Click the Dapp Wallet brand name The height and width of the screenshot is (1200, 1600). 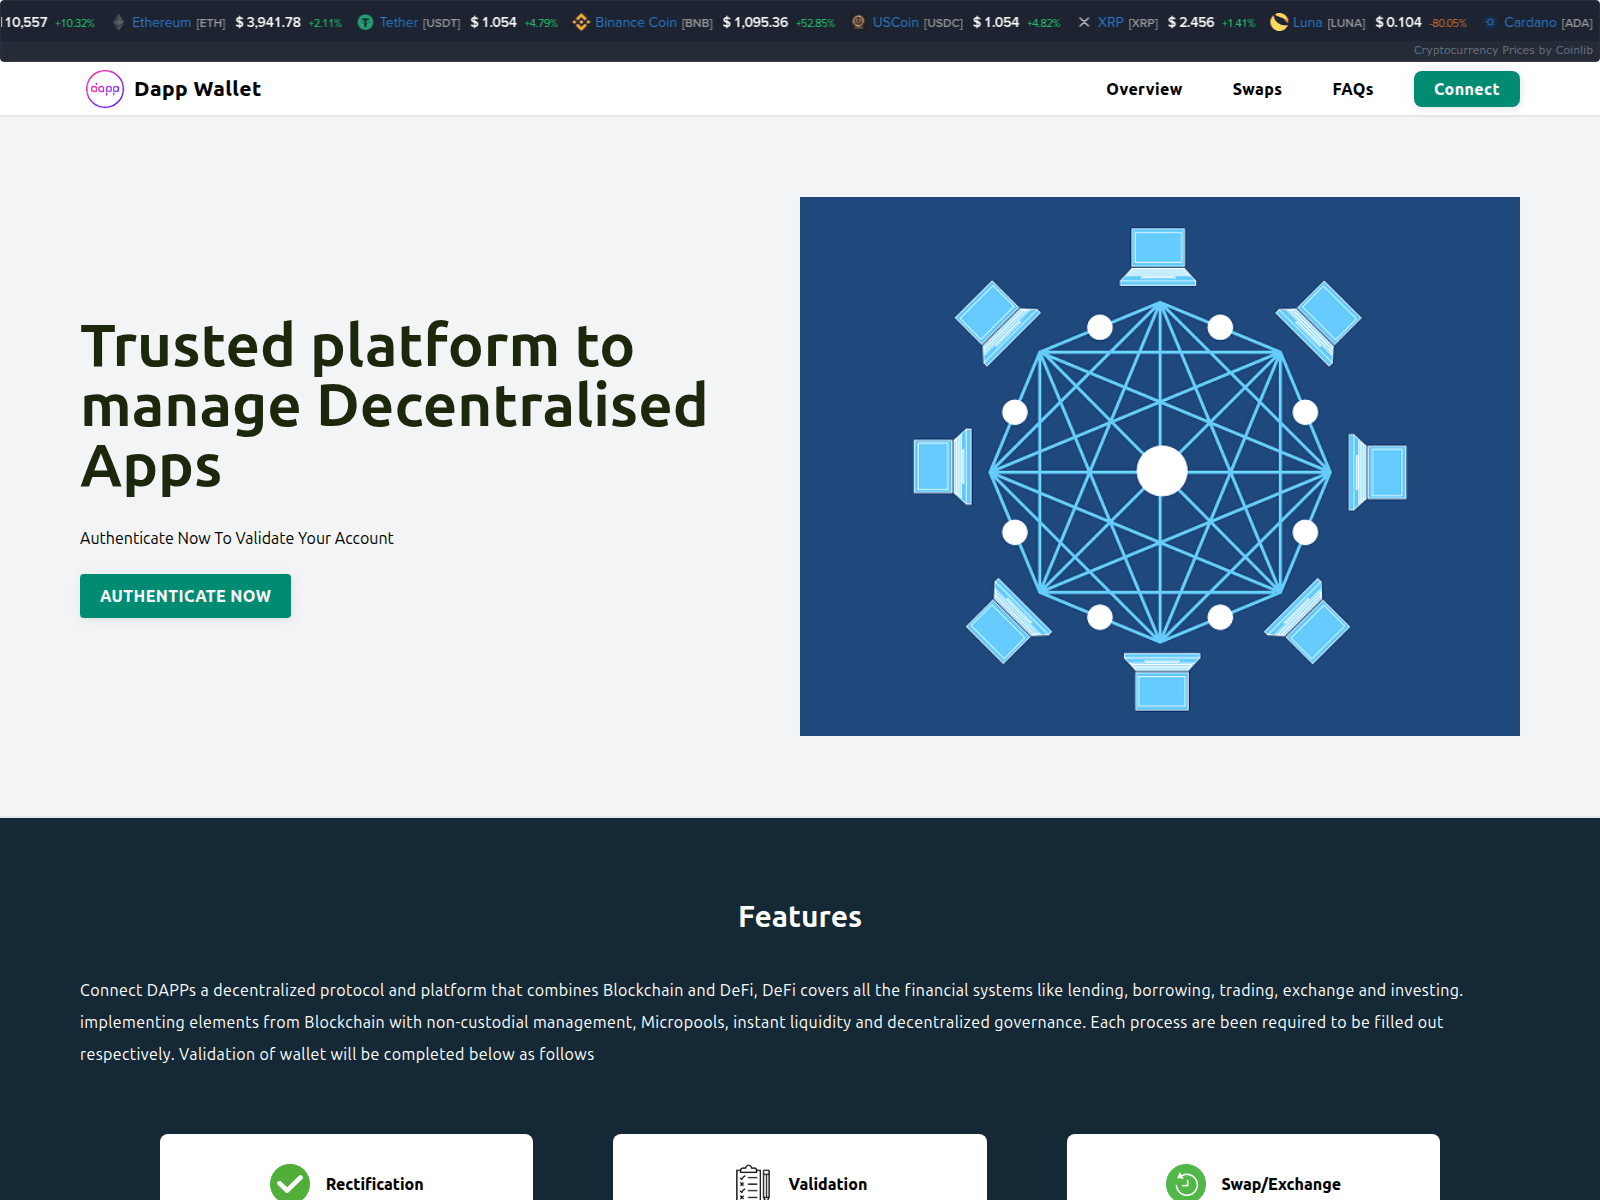(x=197, y=89)
